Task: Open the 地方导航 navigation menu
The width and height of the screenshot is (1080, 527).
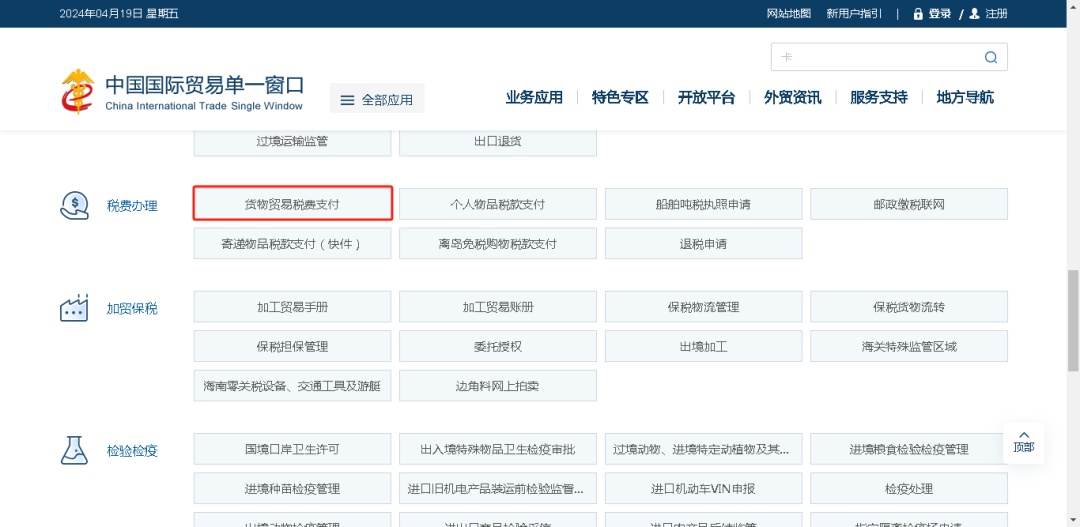Action: (965, 97)
